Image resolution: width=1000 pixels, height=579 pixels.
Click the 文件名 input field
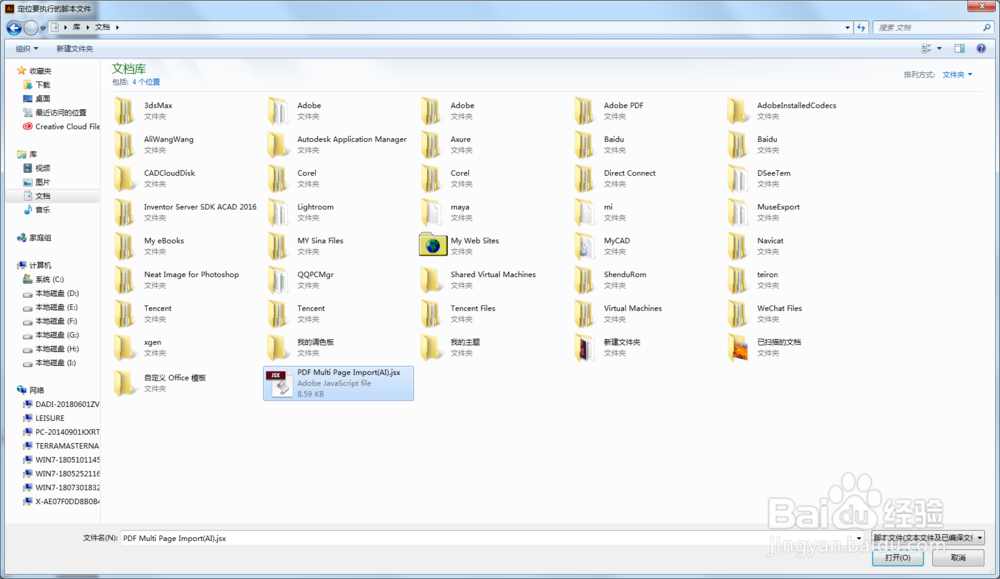pos(487,538)
